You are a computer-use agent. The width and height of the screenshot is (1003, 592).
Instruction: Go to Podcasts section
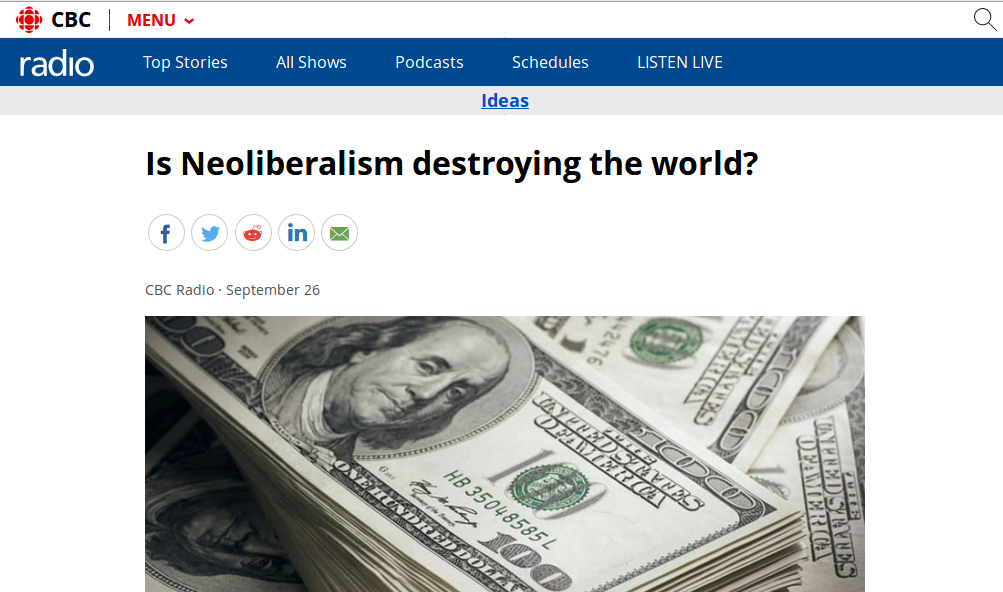[x=429, y=62]
